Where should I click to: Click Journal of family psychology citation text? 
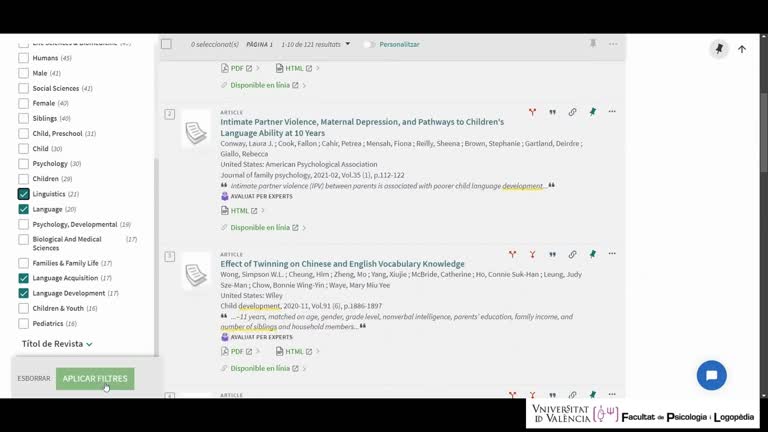click(x=312, y=175)
